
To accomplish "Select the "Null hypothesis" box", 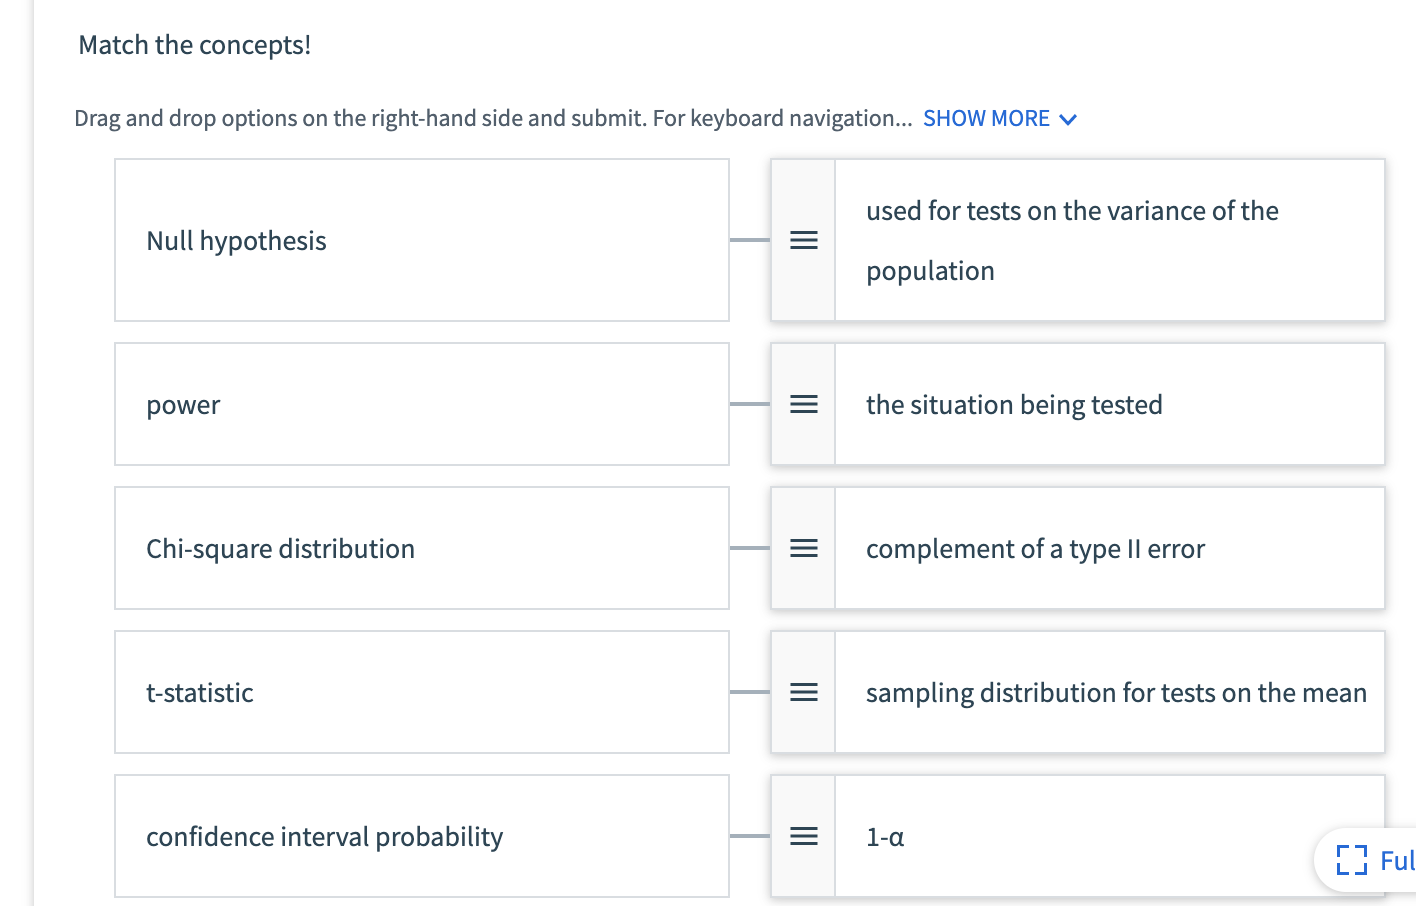I will point(421,240).
